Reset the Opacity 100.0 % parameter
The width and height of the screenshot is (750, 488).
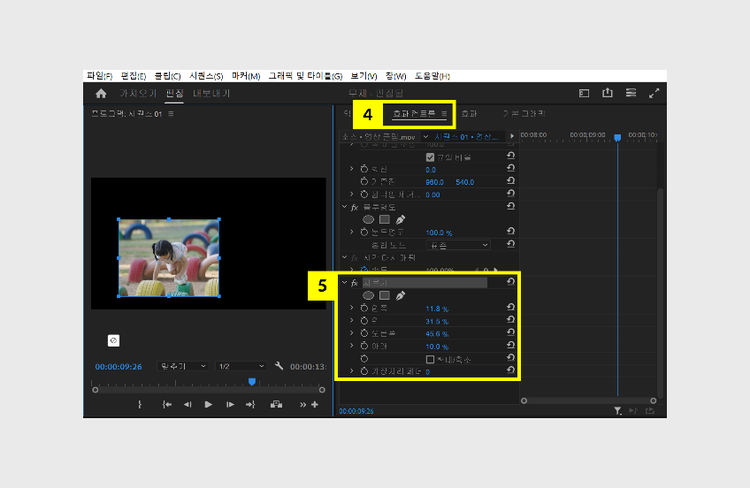point(511,231)
